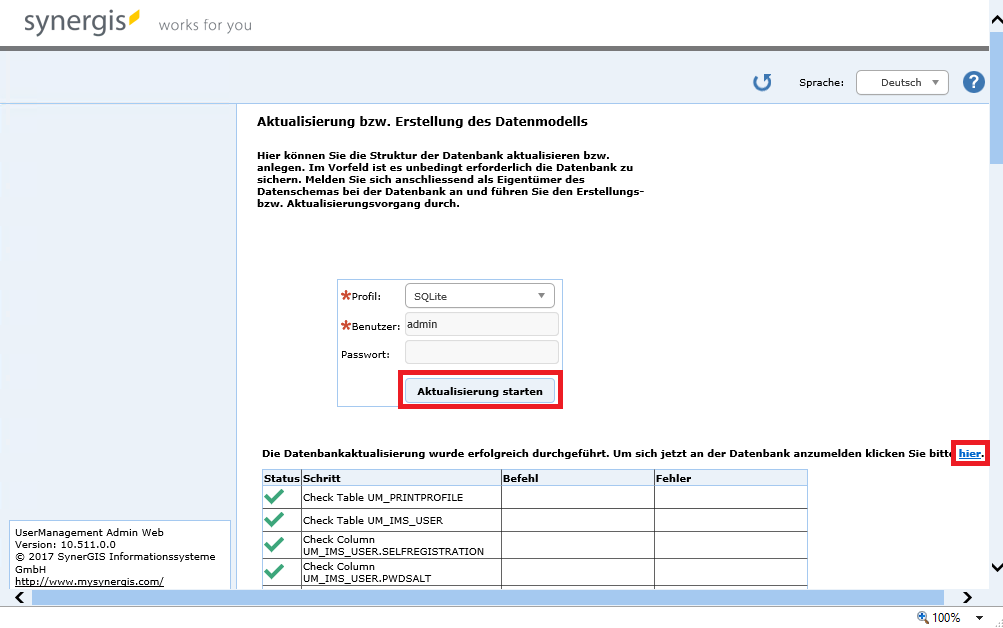Click the hier hyperlink
This screenshot has height=628, width=1003.
click(969, 454)
